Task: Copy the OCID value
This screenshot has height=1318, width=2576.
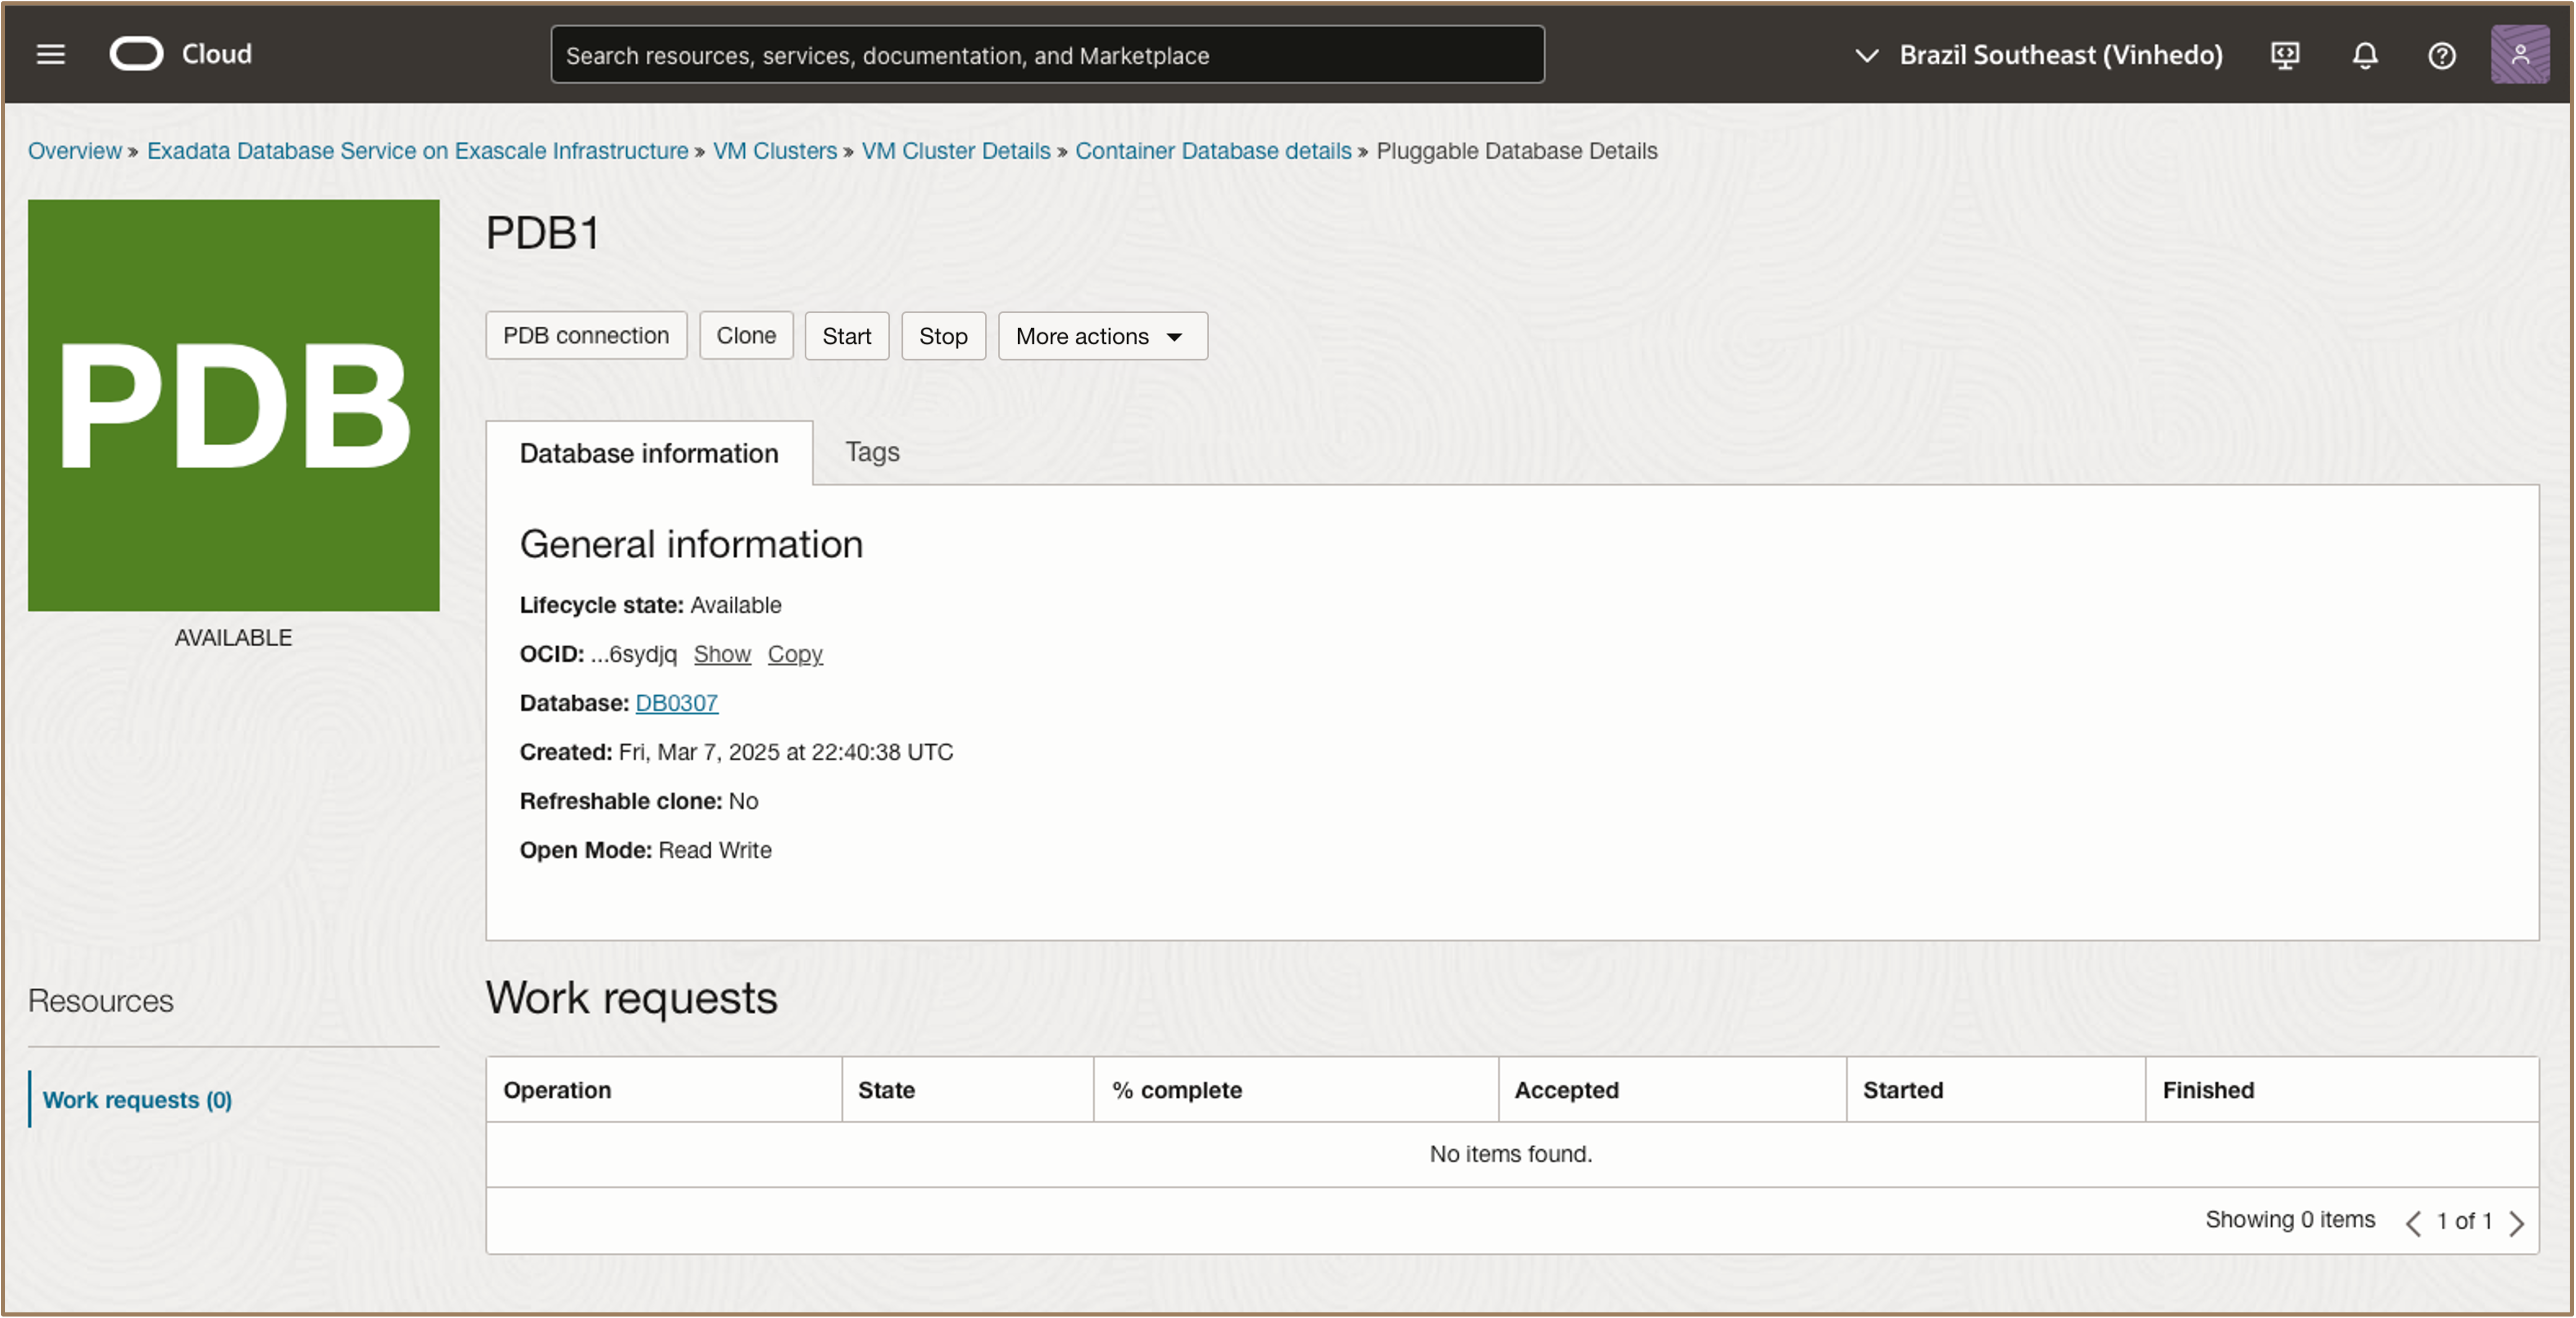Action: click(x=795, y=654)
